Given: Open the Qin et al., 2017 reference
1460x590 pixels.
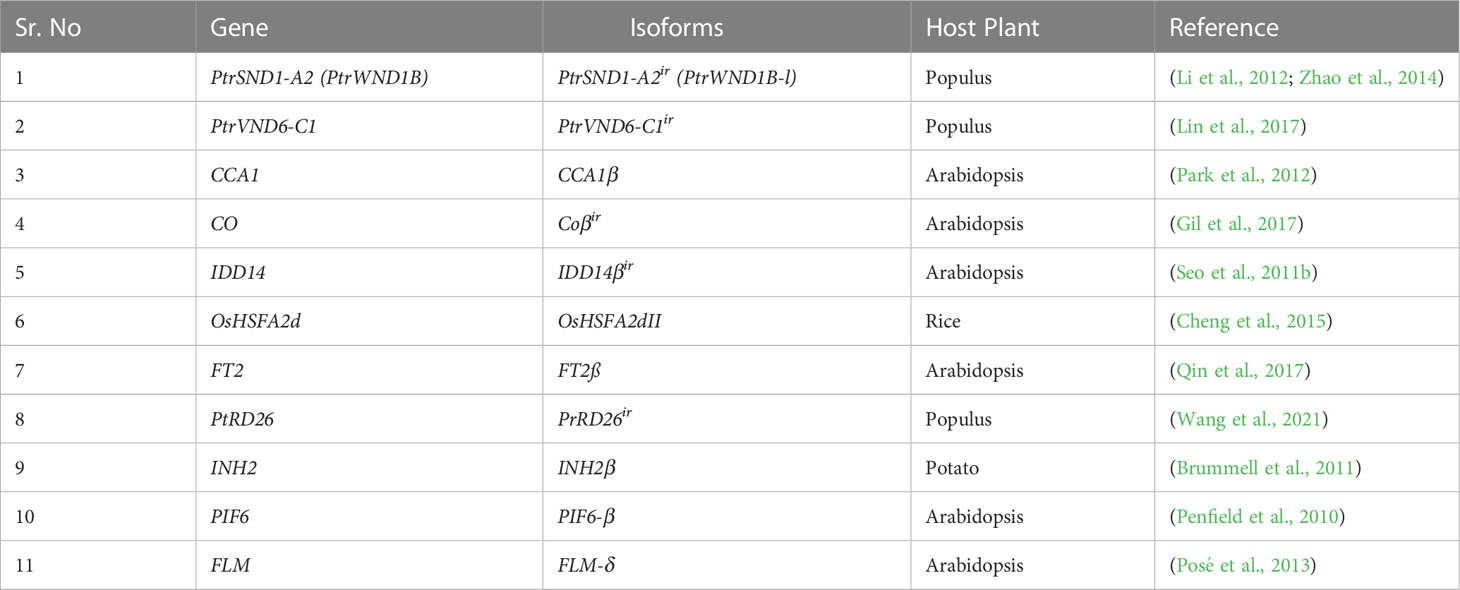Looking at the screenshot, I should (x=1236, y=370).
